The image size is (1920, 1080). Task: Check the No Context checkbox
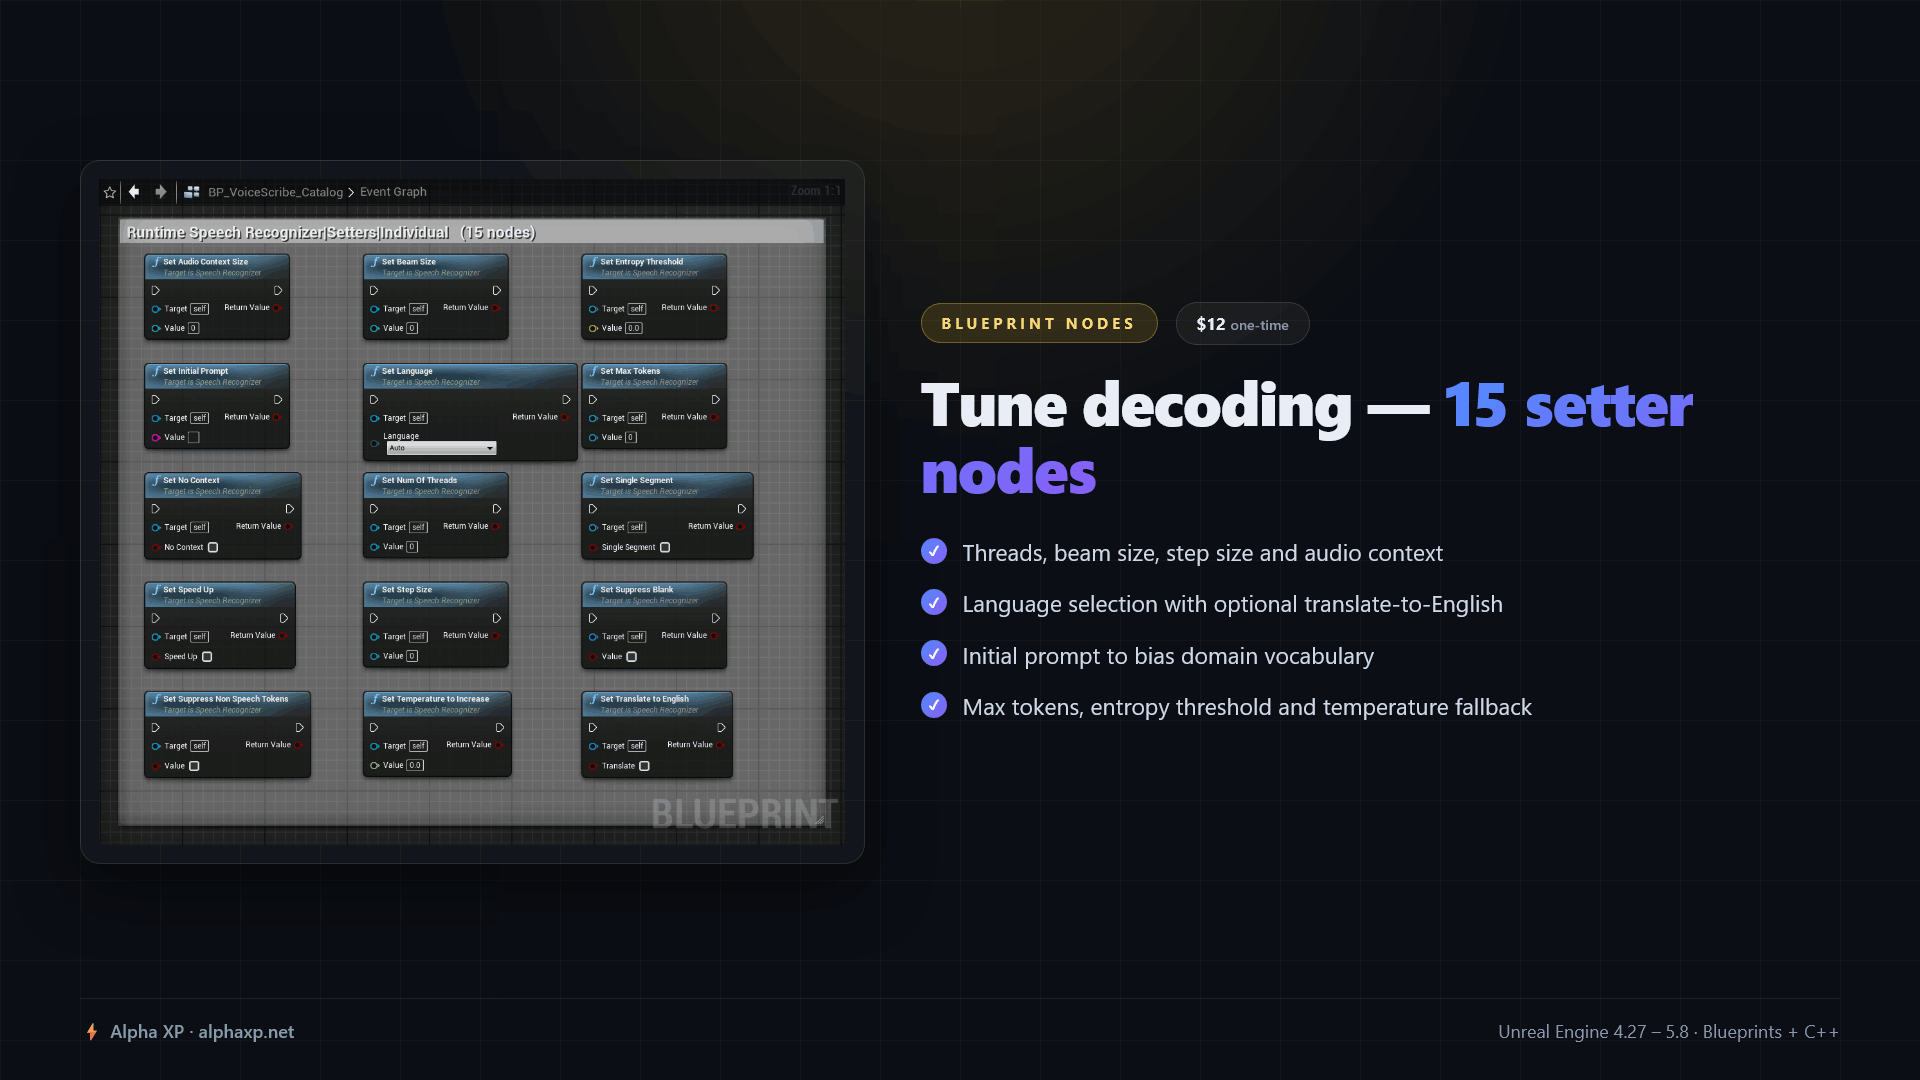tap(213, 548)
